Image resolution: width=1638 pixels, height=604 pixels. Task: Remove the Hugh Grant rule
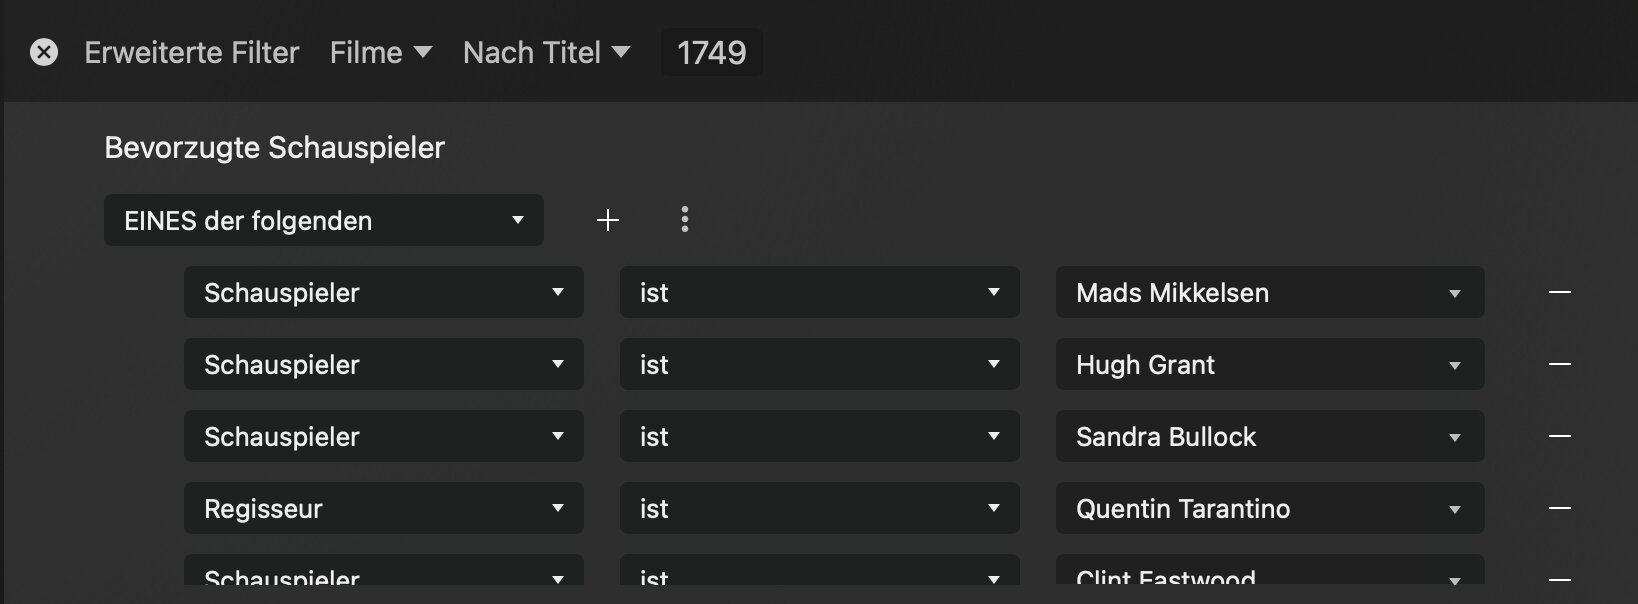click(x=1559, y=364)
